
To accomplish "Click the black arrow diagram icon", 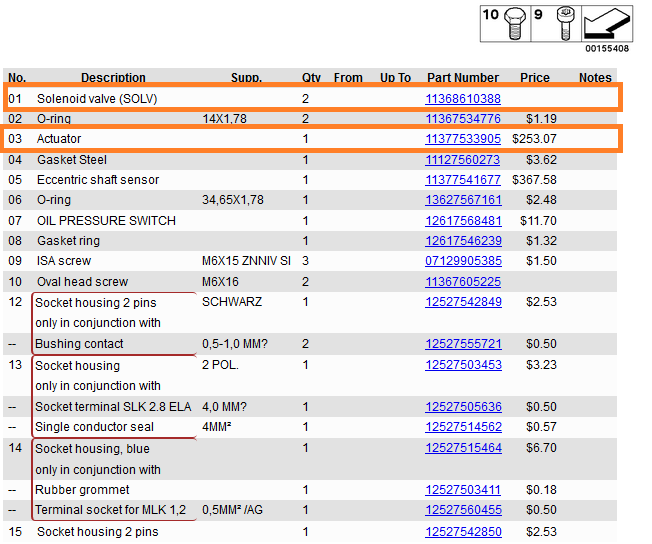I will [606, 21].
